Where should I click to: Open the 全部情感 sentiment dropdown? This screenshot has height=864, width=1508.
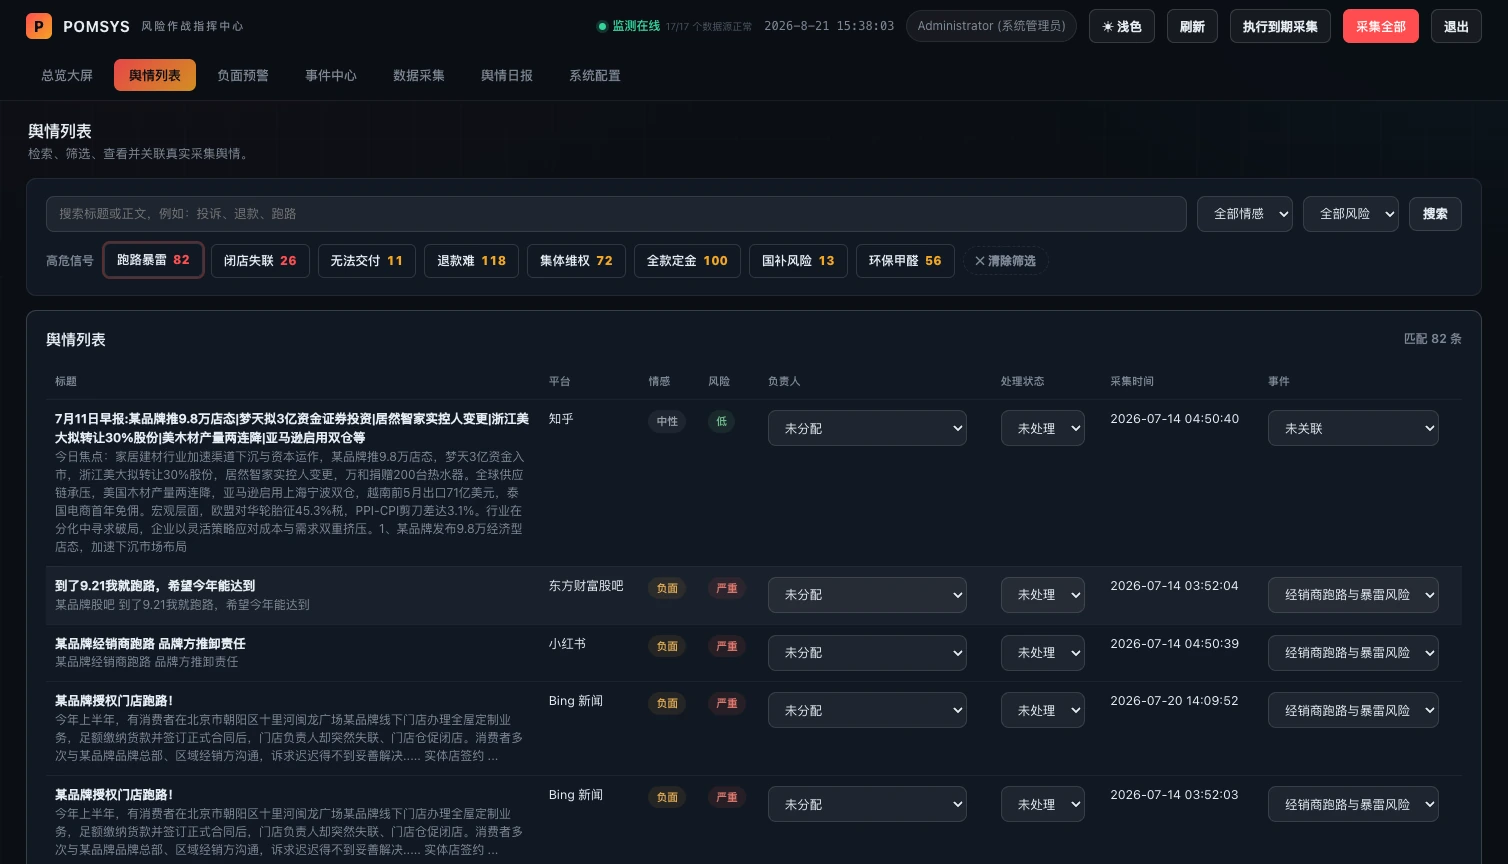[1245, 214]
